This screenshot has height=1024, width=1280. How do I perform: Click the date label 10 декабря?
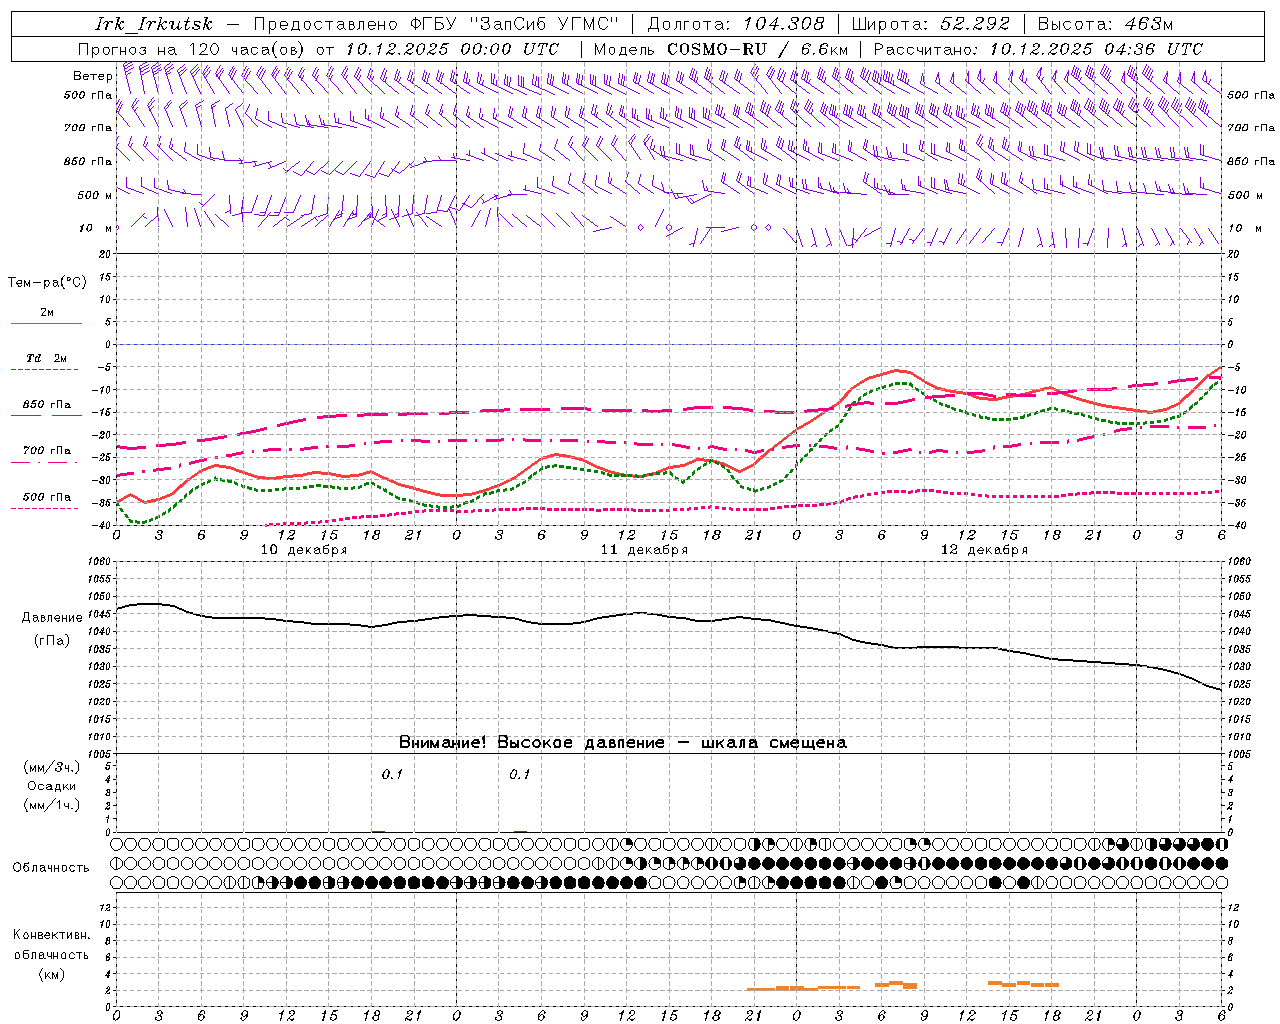[304, 550]
